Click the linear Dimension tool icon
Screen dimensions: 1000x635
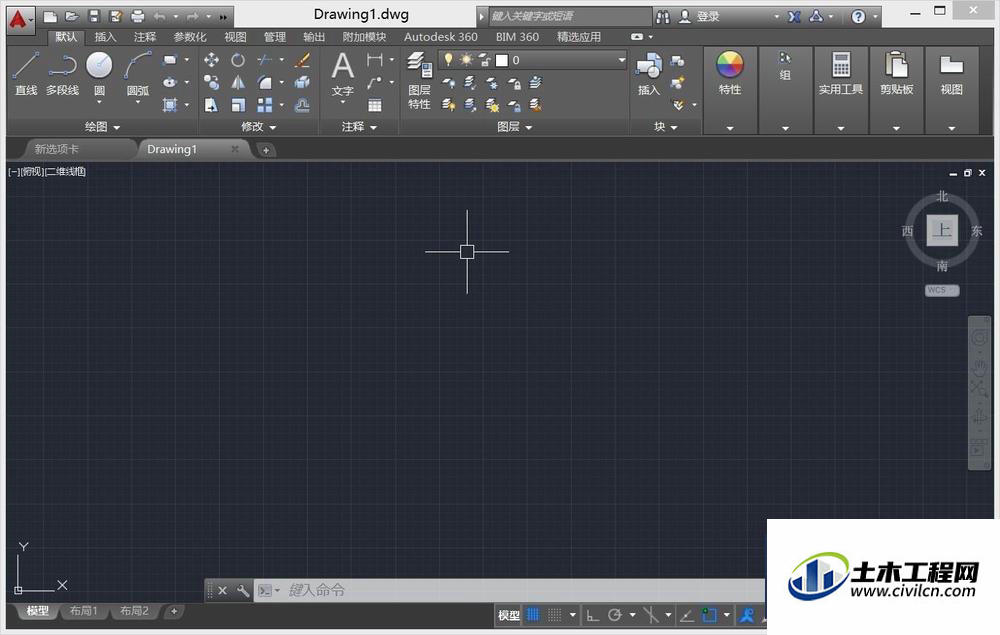(x=375, y=60)
